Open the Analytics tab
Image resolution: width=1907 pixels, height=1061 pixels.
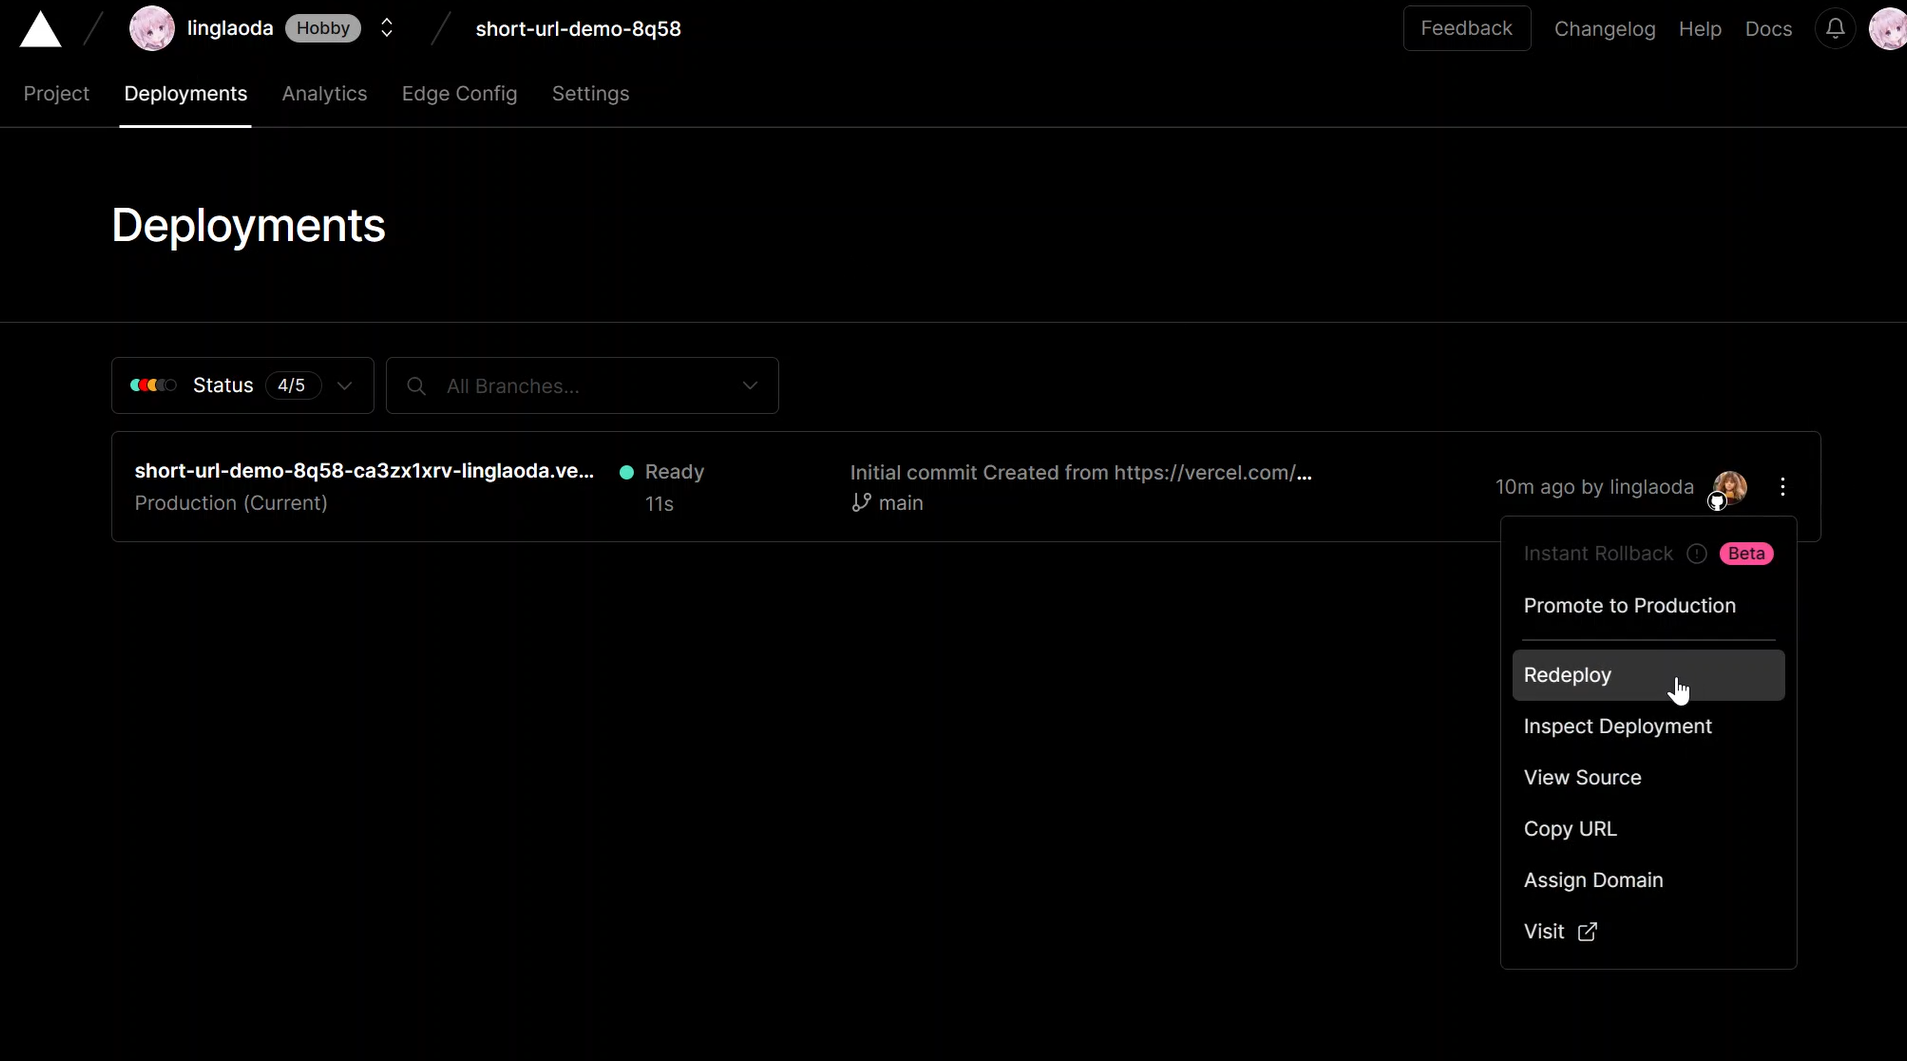coord(324,93)
